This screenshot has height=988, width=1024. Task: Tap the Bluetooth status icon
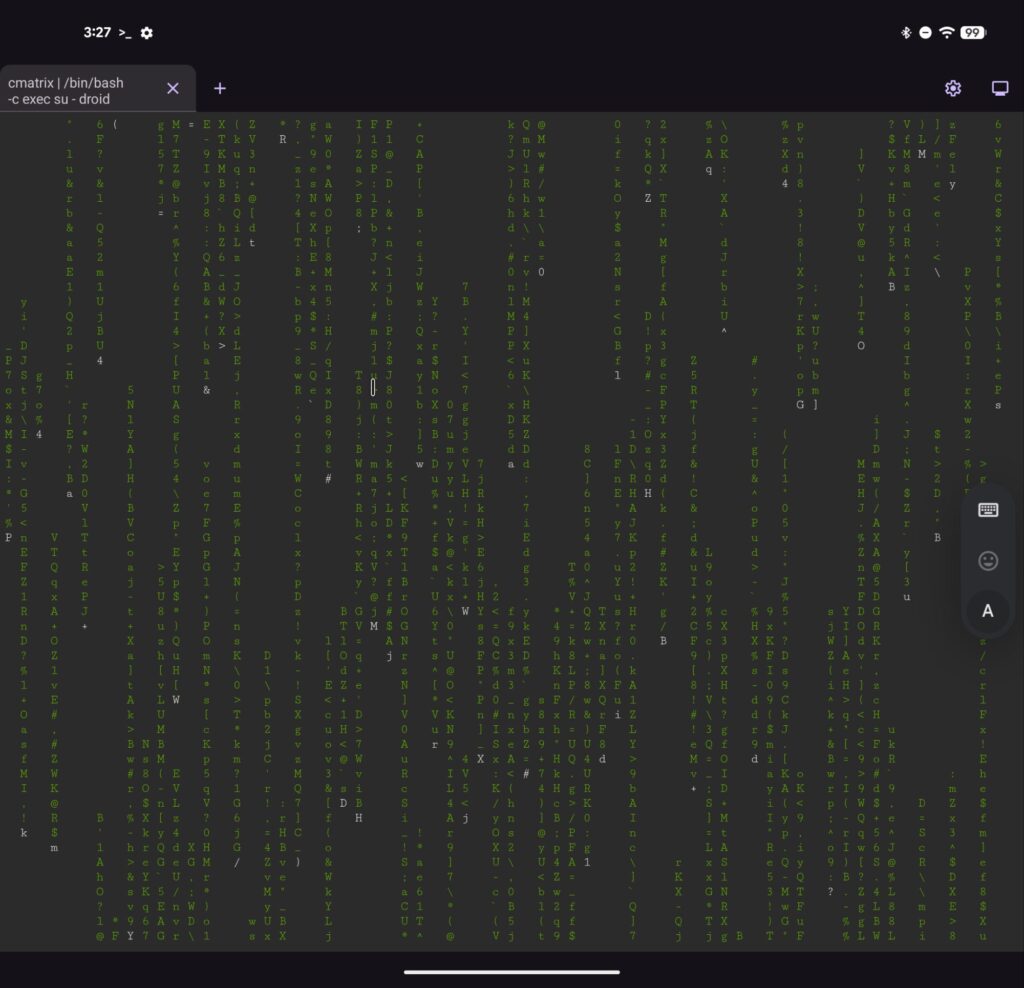[x=906, y=33]
